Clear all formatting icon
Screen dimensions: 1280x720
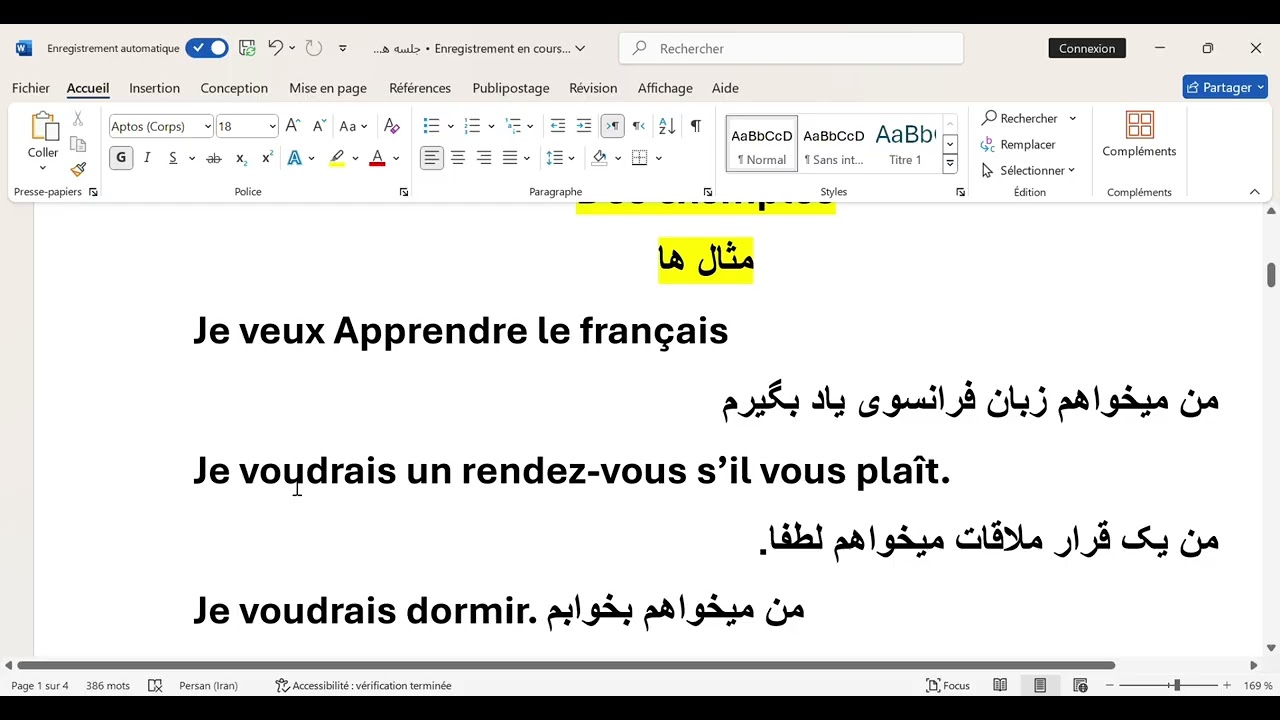(392, 126)
